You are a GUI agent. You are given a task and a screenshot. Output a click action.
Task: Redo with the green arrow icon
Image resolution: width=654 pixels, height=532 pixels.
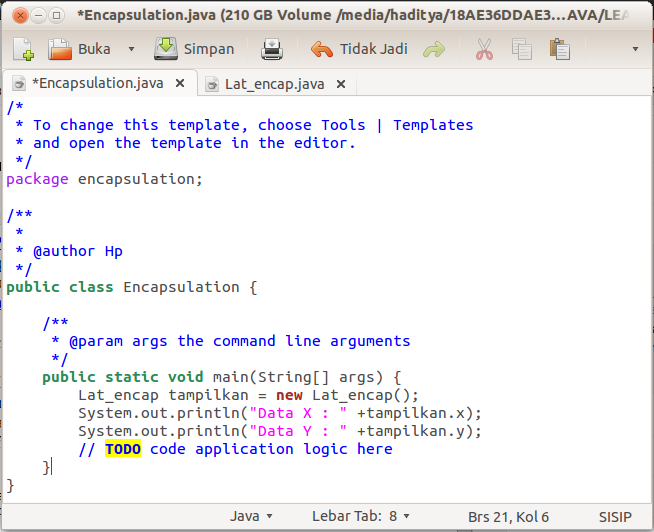[434, 49]
